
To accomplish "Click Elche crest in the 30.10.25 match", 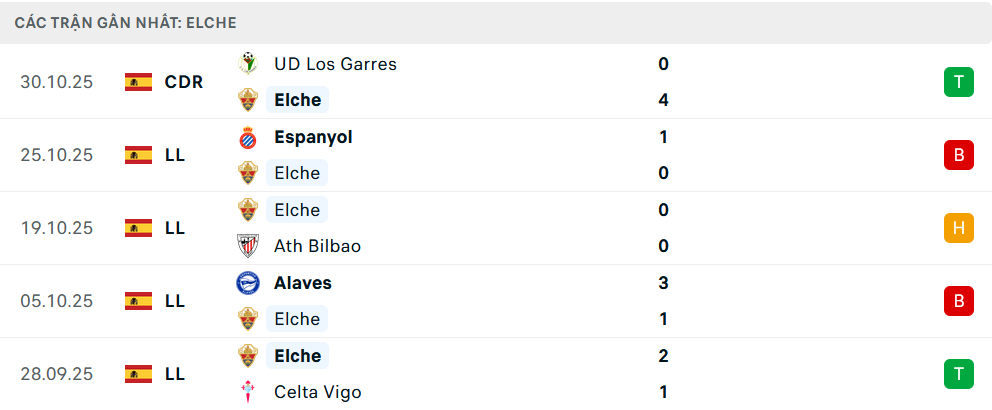I will pos(247,100).
